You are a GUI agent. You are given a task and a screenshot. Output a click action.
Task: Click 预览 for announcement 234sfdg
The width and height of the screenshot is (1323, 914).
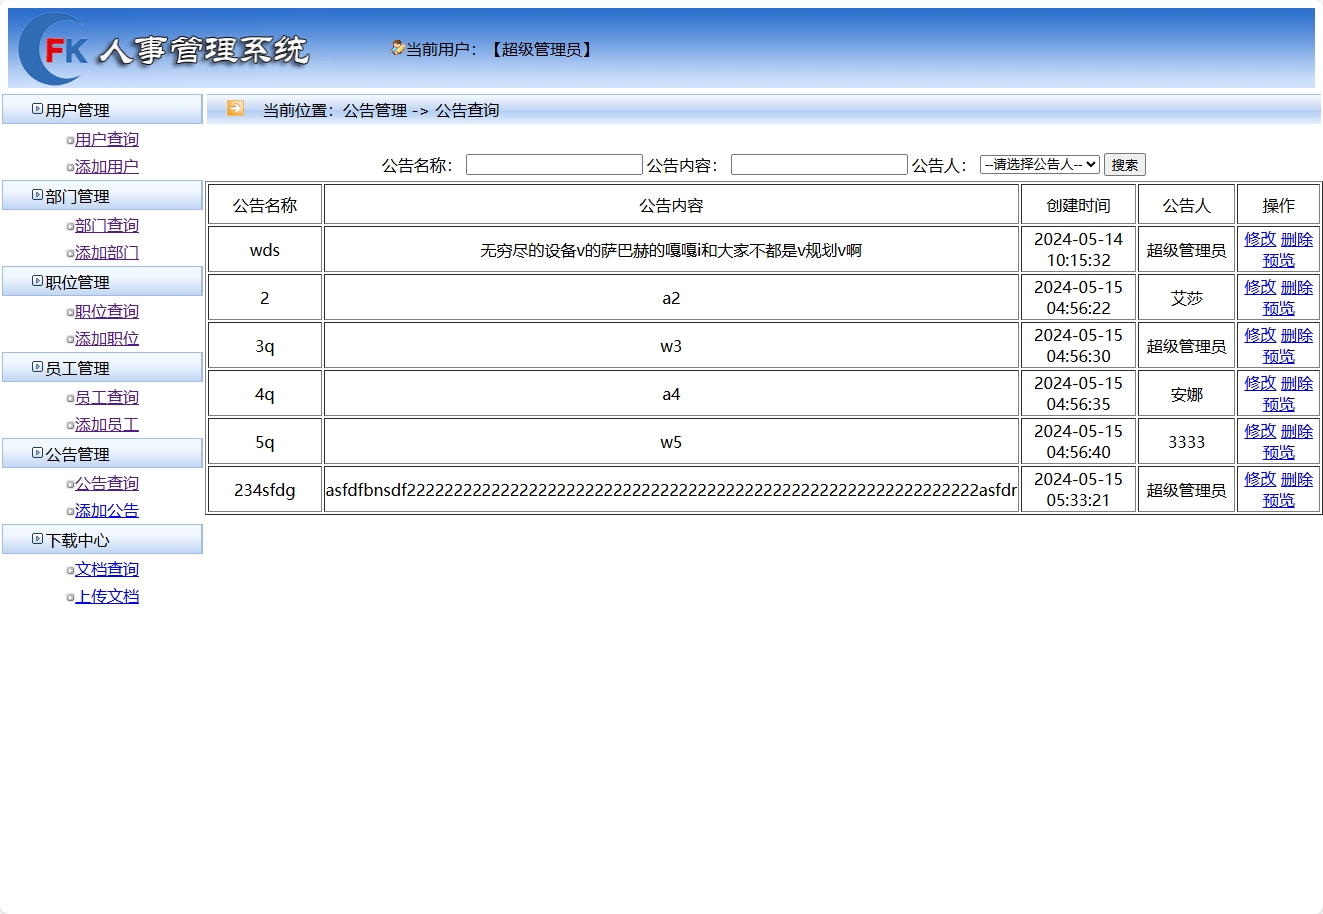tap(1278, 500)
